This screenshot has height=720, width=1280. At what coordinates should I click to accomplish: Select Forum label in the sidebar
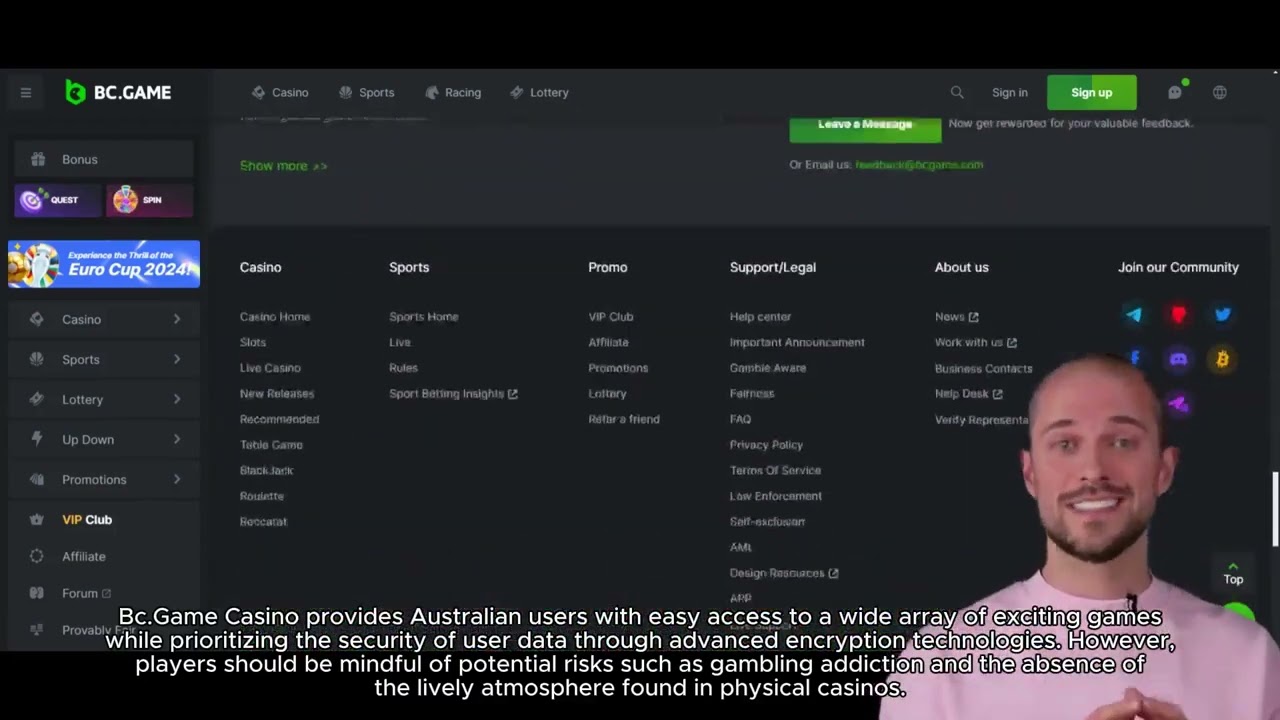pos(80,593)
